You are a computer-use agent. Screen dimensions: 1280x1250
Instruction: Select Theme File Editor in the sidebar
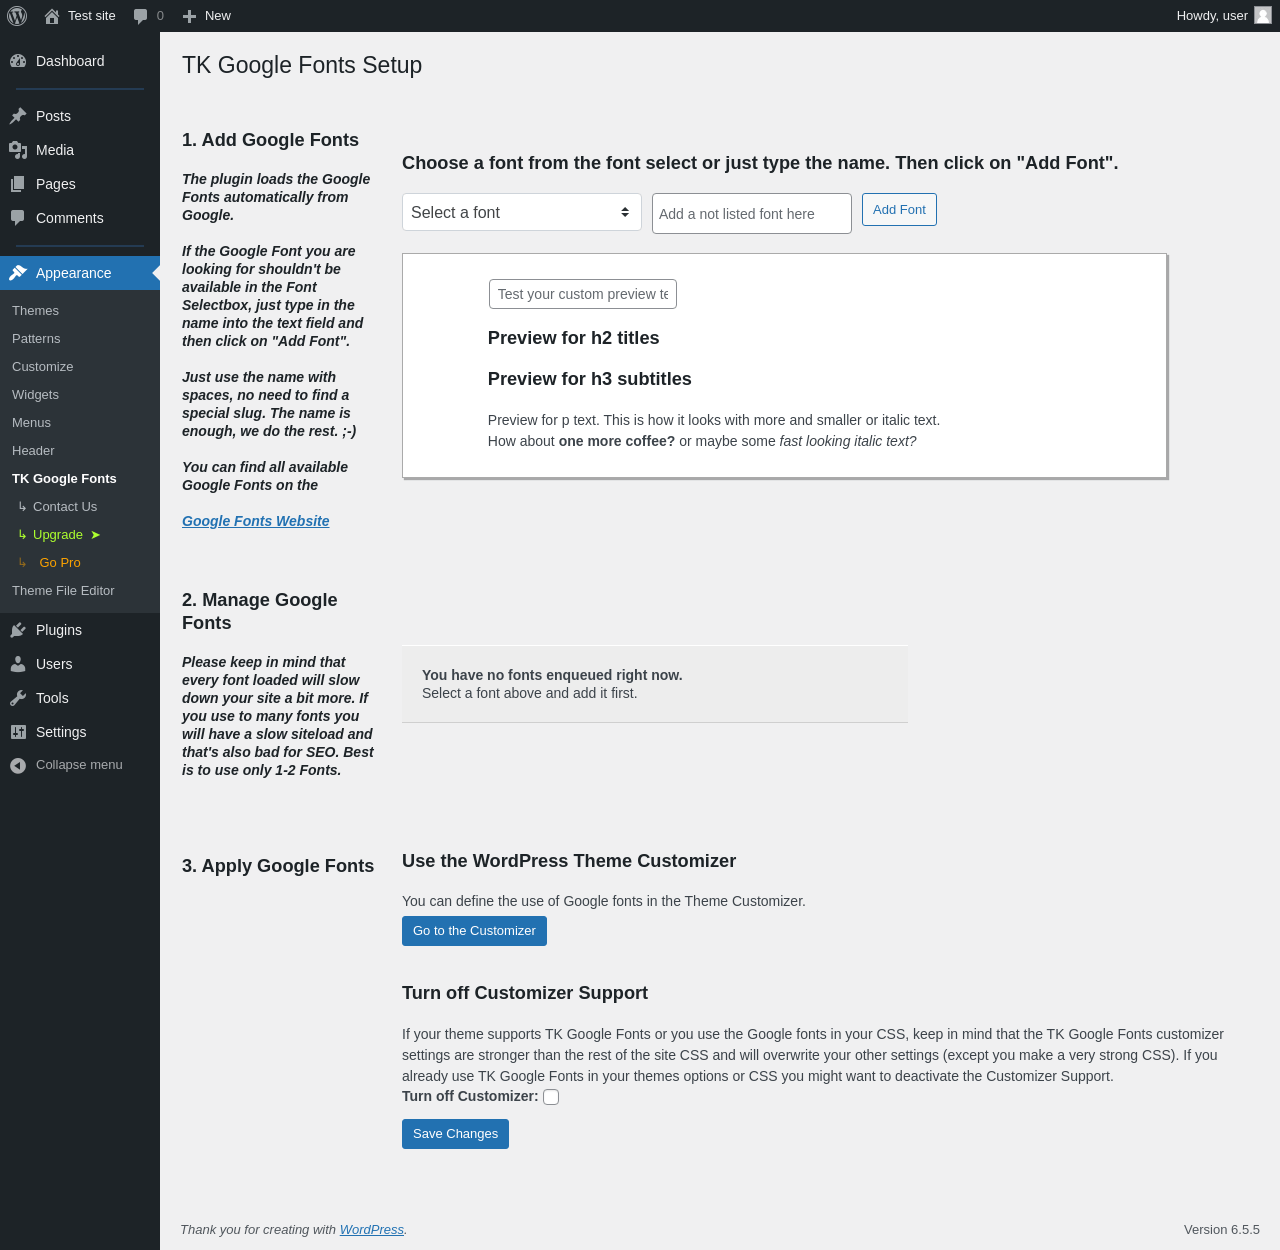pos(63,591)
